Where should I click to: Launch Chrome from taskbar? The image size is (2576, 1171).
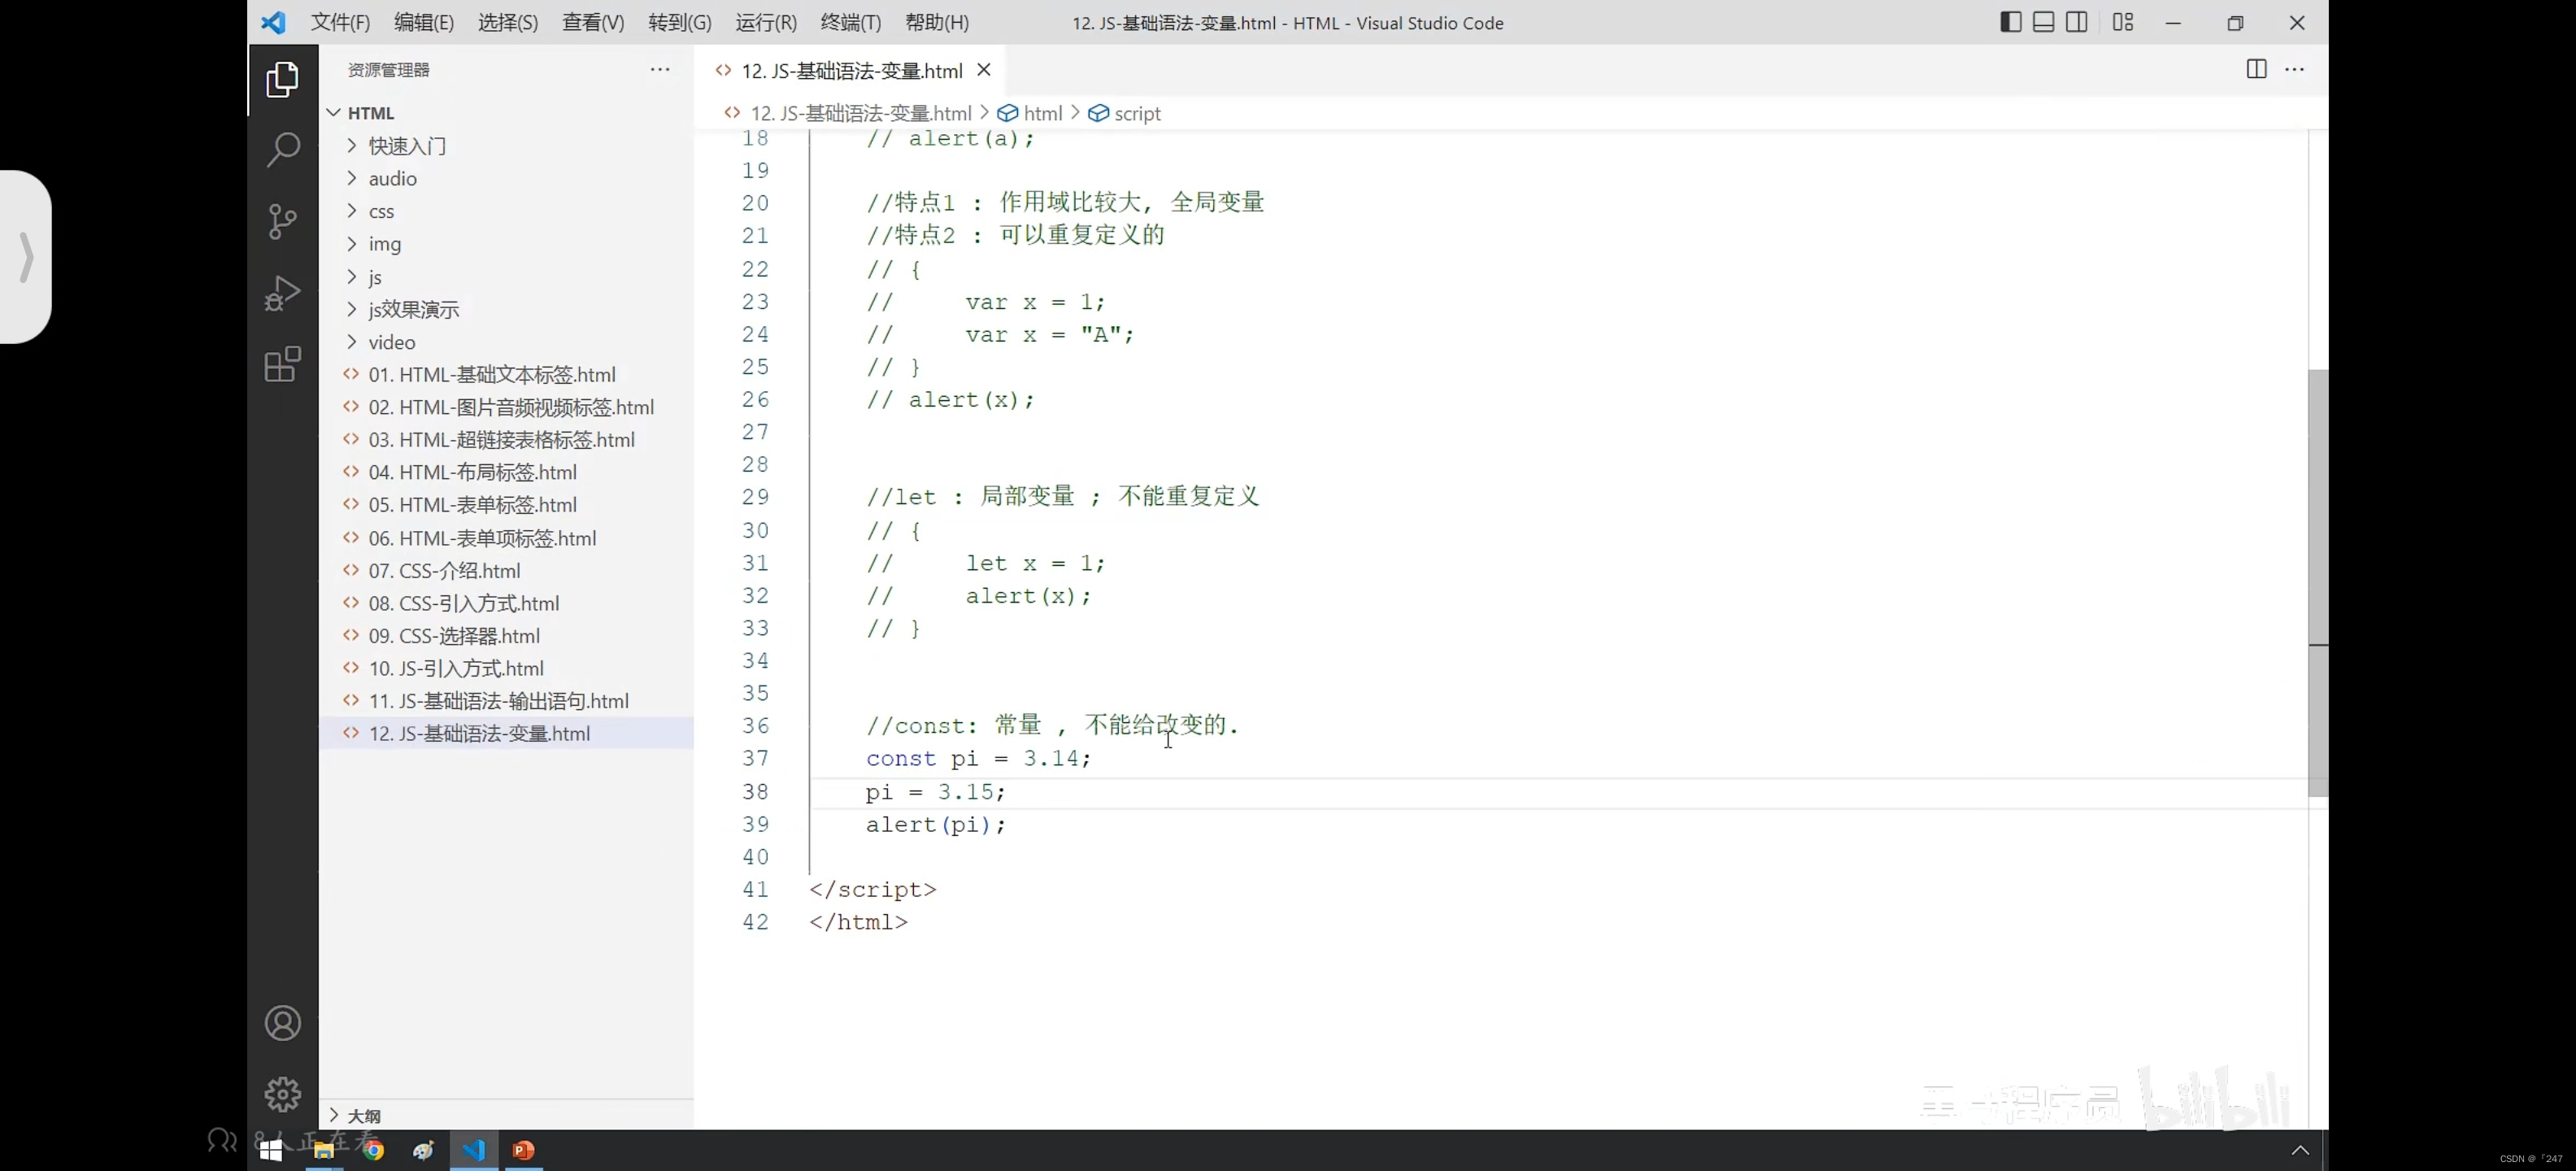click(x=374, y=1150)
